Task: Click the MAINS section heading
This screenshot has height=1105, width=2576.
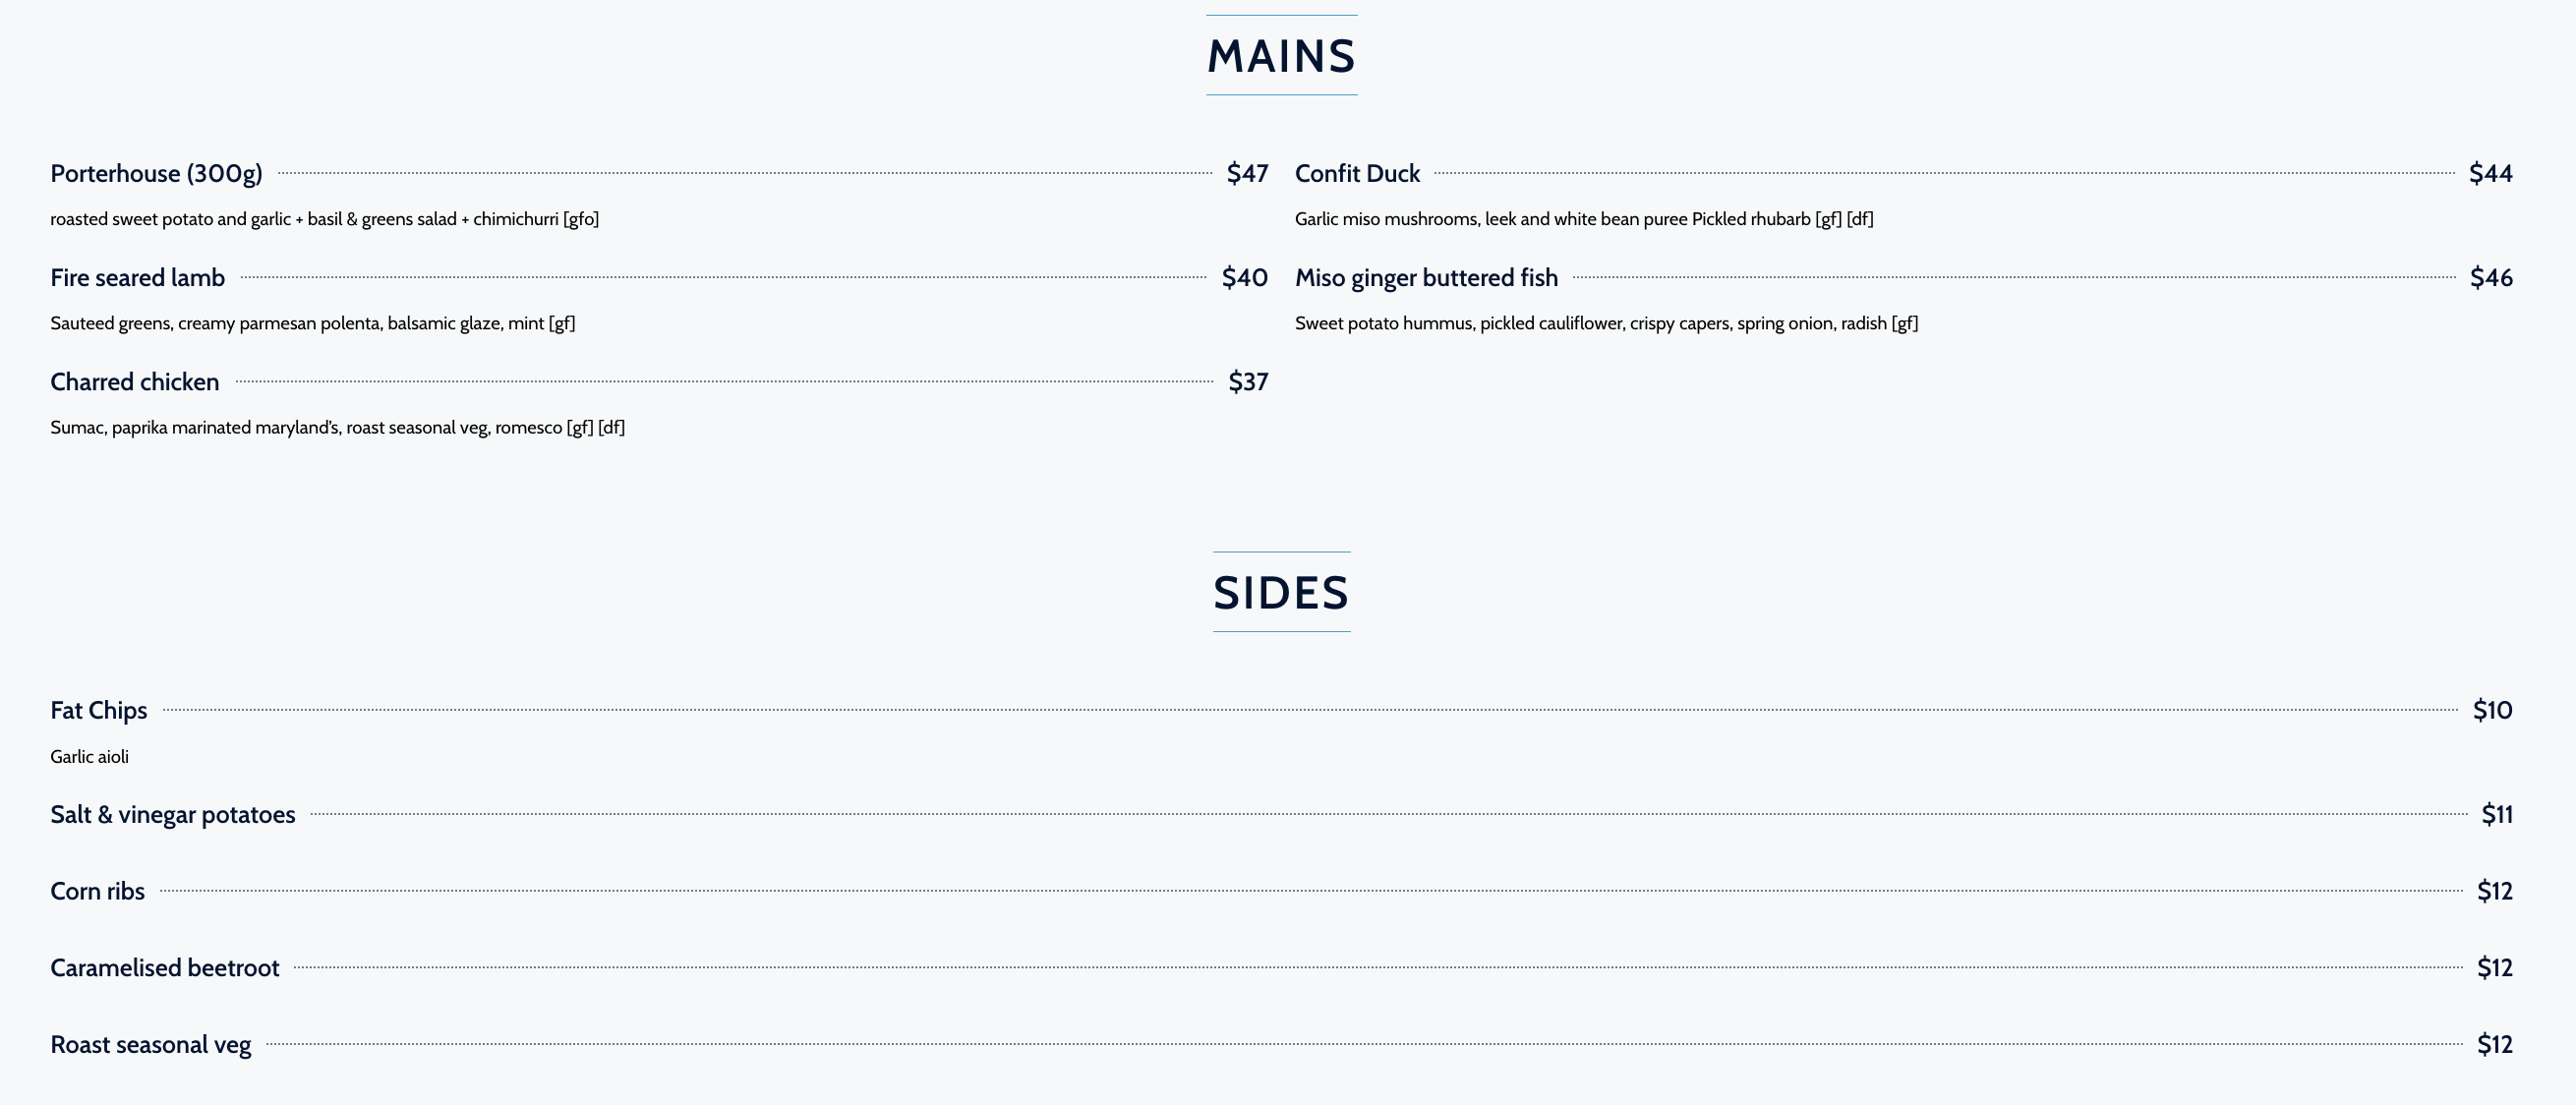Action: [x=1281, y=56]
